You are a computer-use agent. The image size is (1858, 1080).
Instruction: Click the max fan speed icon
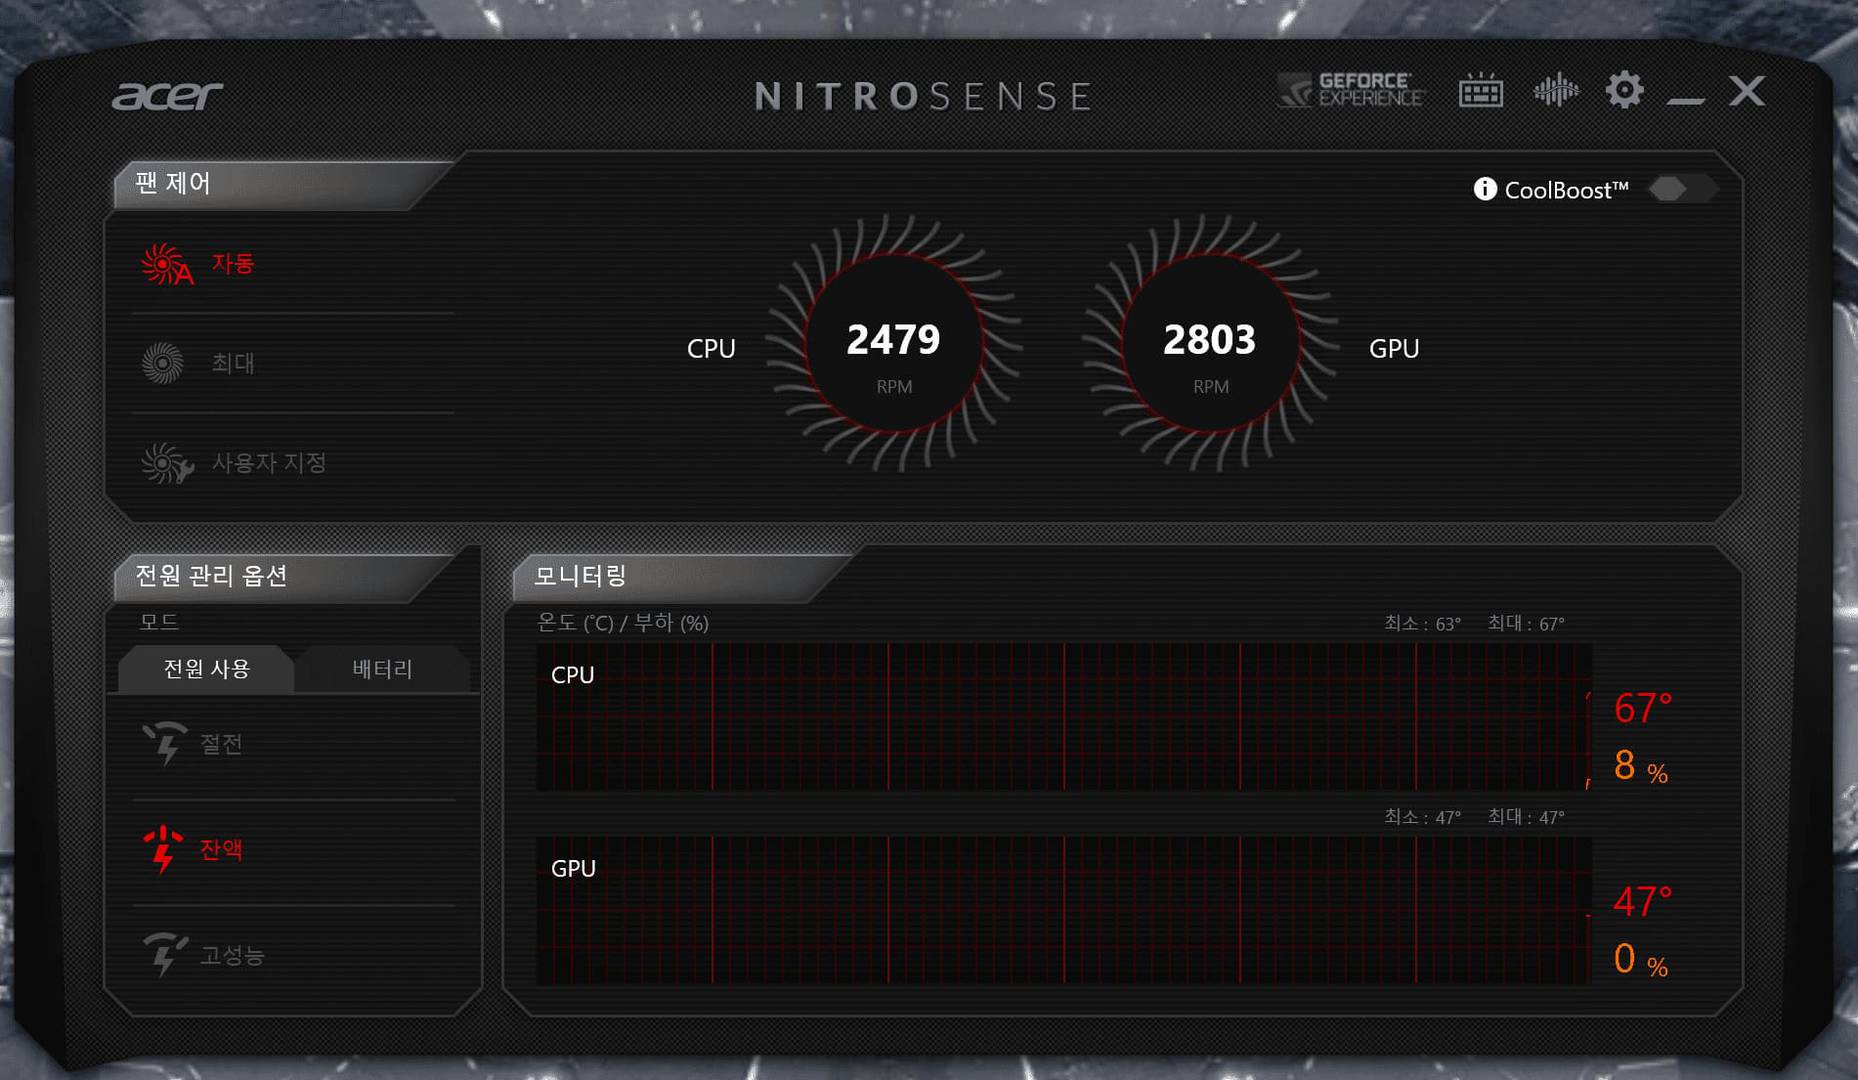(163, 363)
